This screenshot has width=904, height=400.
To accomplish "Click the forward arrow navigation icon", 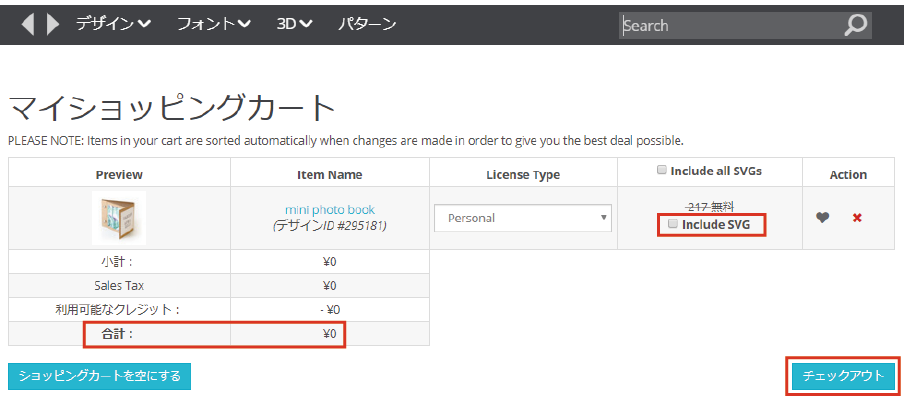I will 53,24.
